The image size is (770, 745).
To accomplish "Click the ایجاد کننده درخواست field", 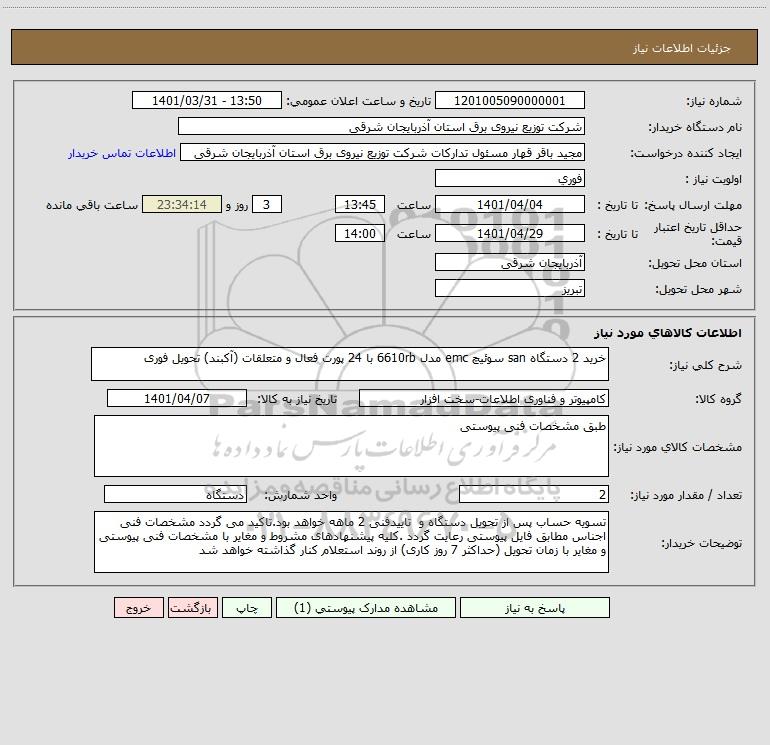I will tap(383, 152).
